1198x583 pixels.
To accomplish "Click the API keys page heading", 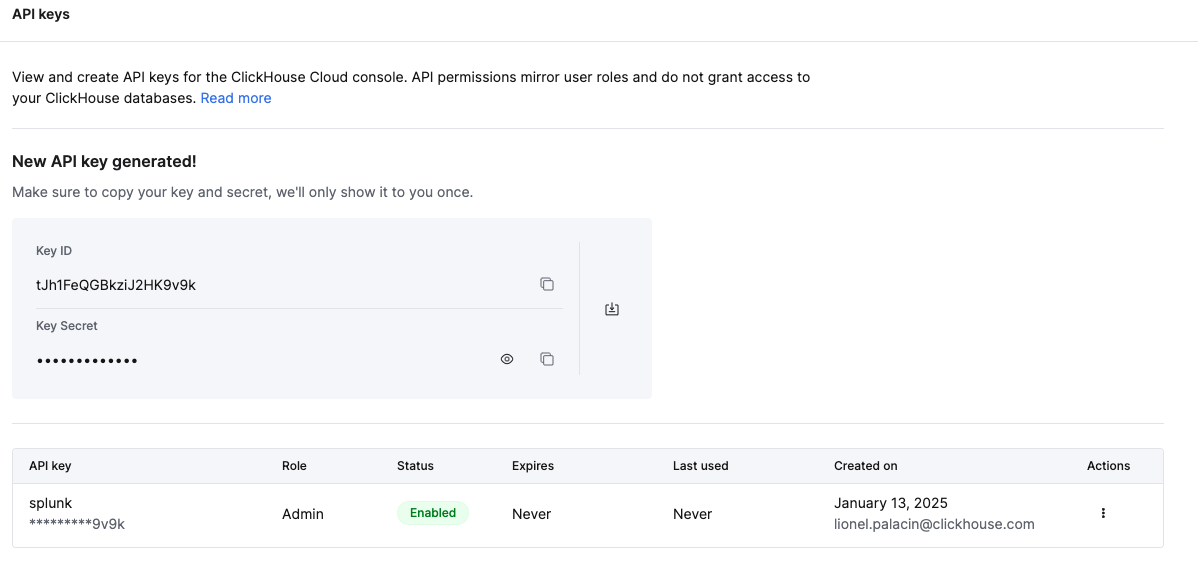I will tap(40, 14).
